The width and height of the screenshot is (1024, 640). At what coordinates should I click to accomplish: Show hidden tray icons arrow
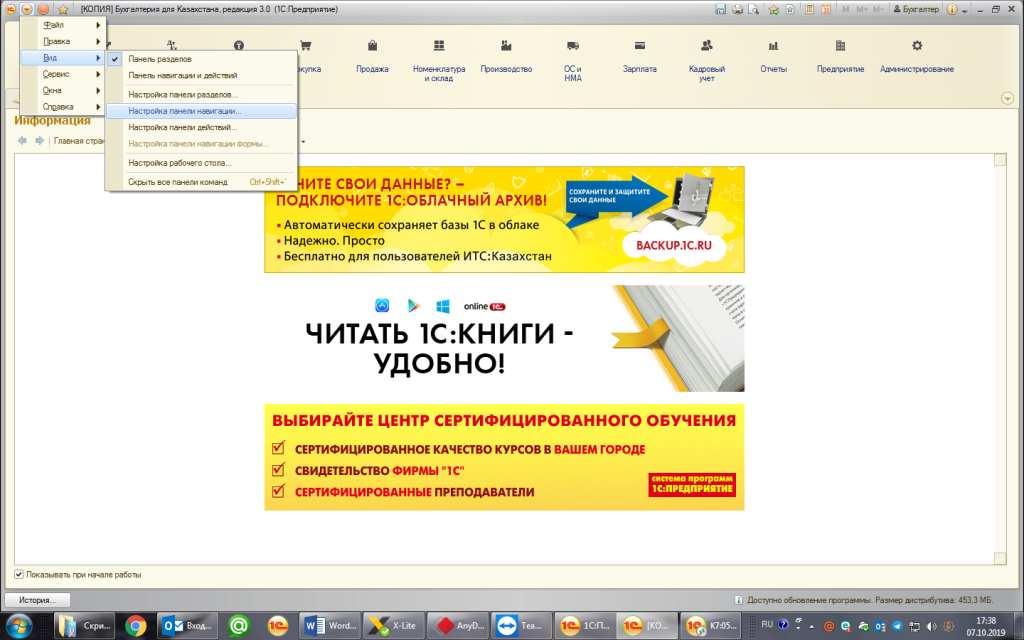[812, 626]
